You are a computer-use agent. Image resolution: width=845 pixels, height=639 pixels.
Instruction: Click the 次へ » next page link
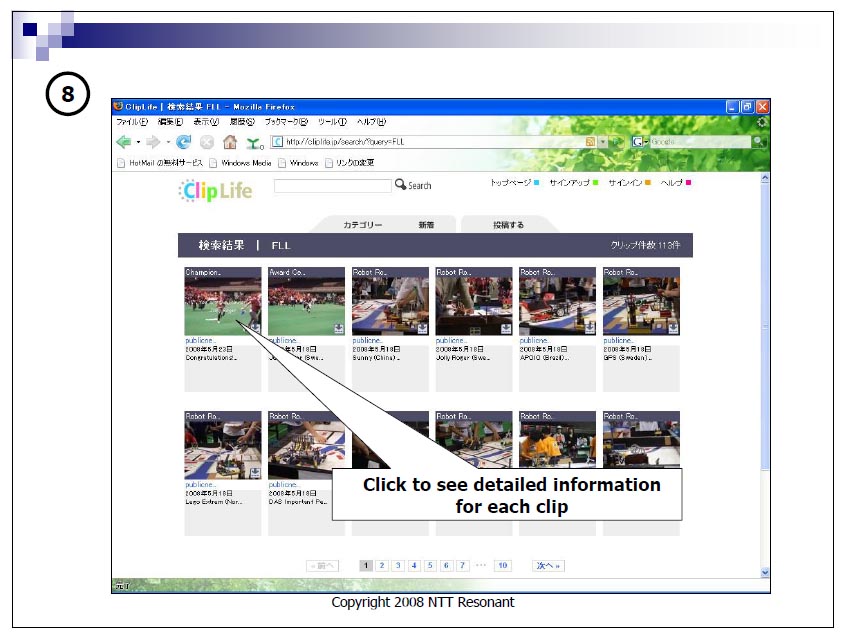pyautogui.click(x=548, y=565)
